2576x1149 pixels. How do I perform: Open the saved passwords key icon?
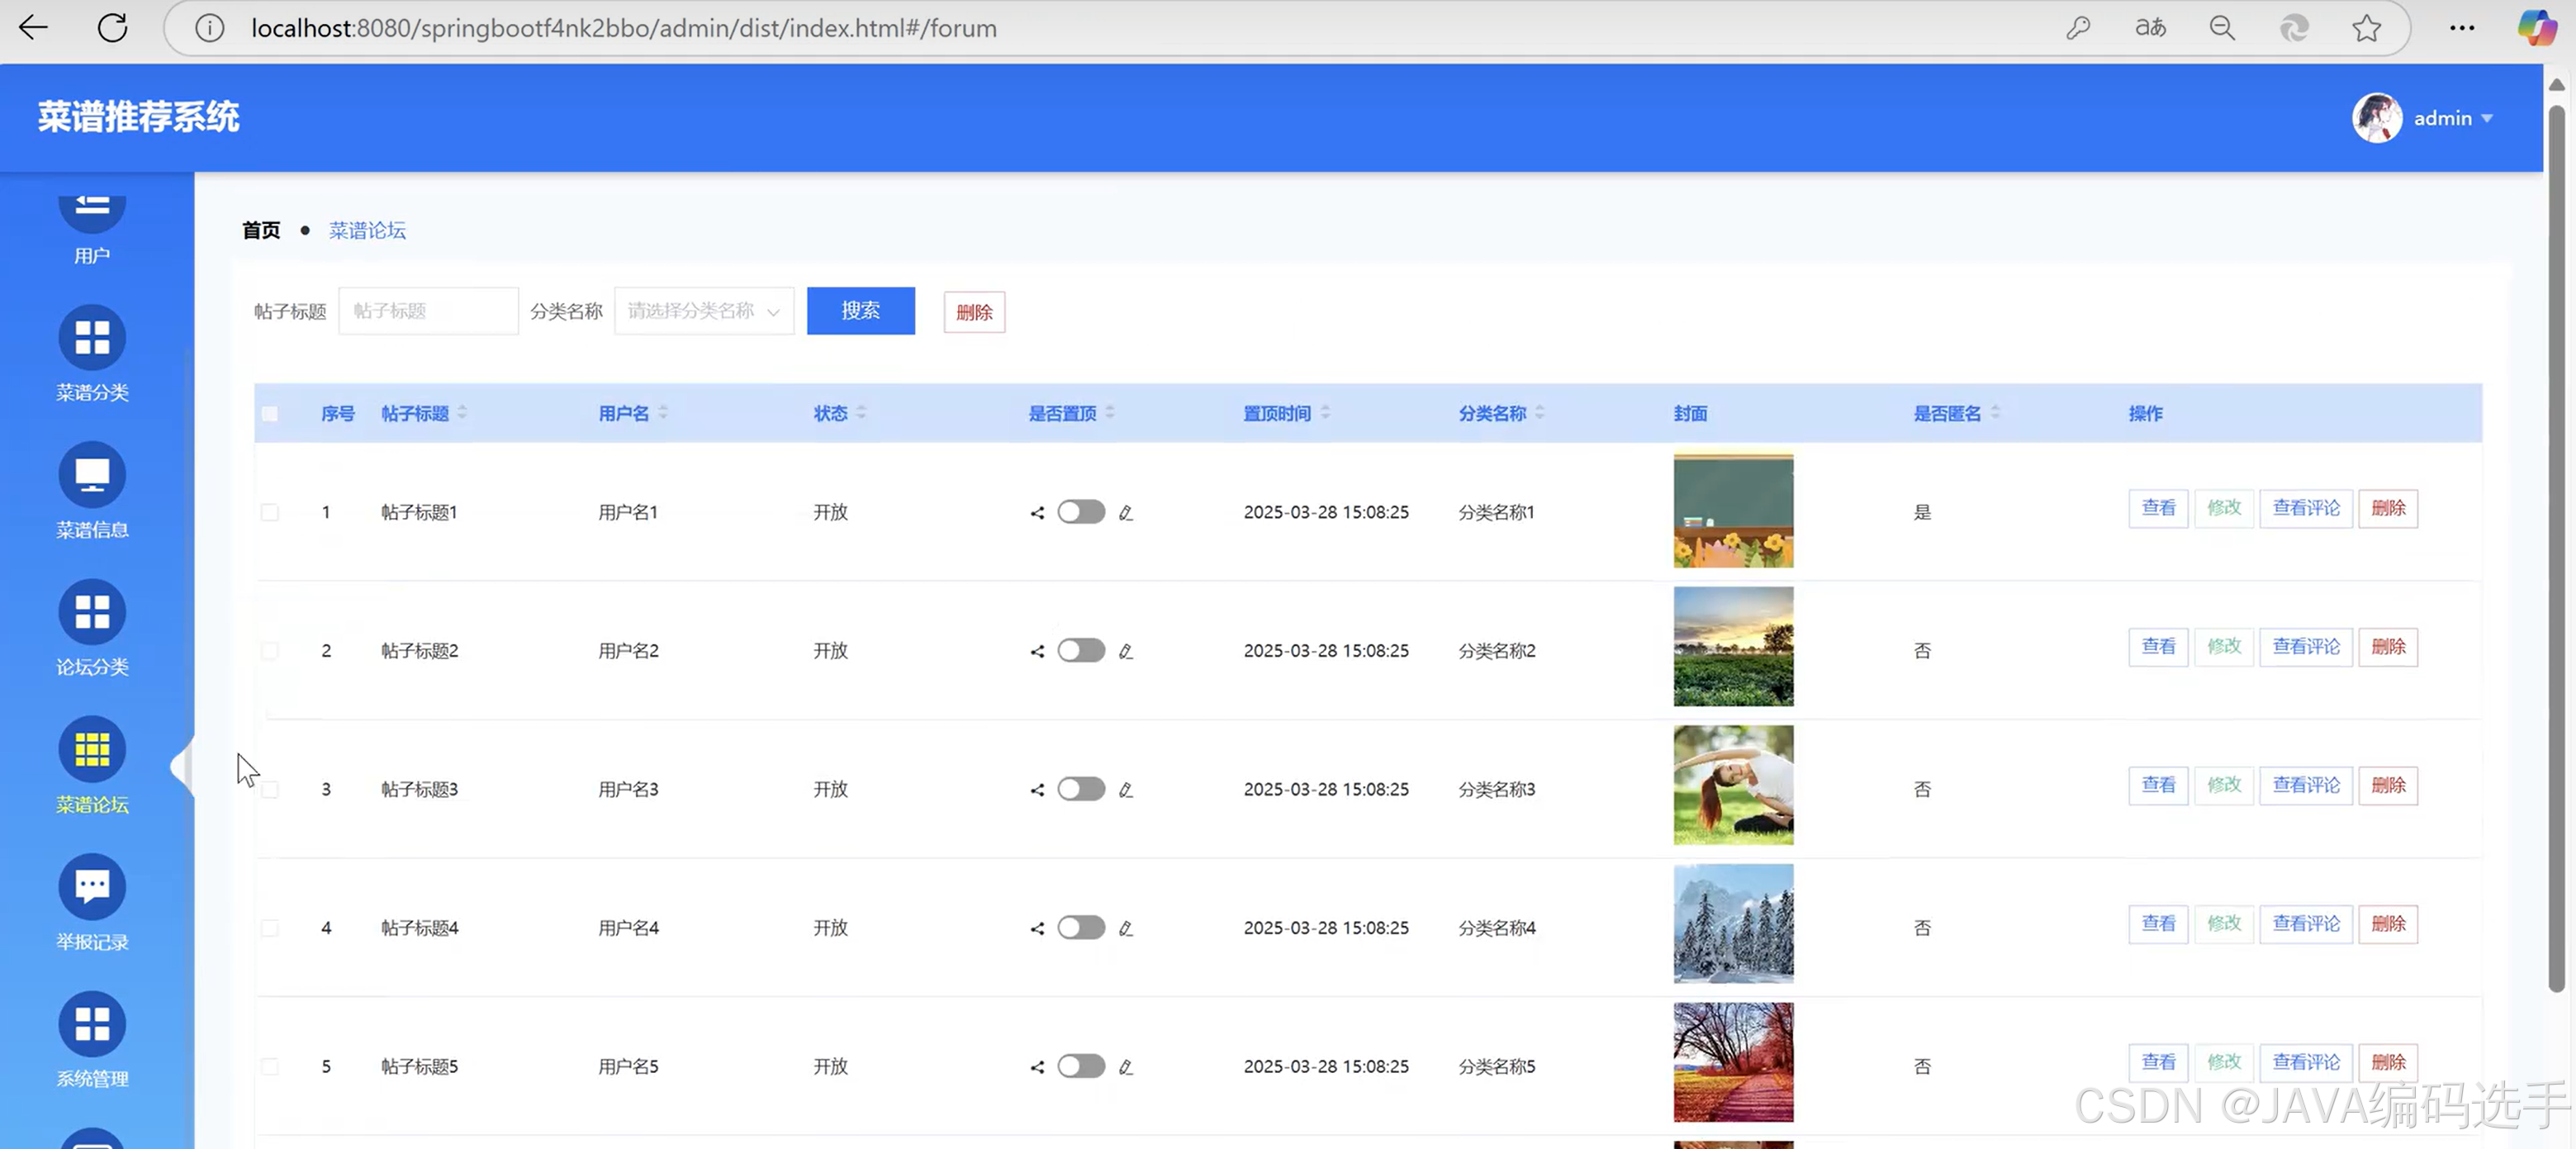pos(2078,28)
